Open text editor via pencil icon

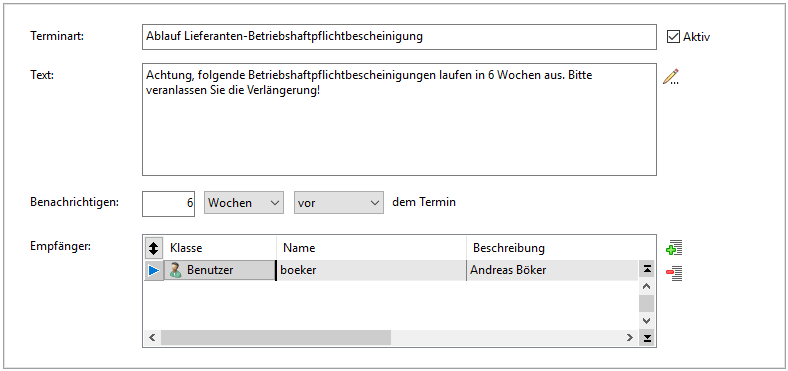pyautogui.click(x=671, y=76)
